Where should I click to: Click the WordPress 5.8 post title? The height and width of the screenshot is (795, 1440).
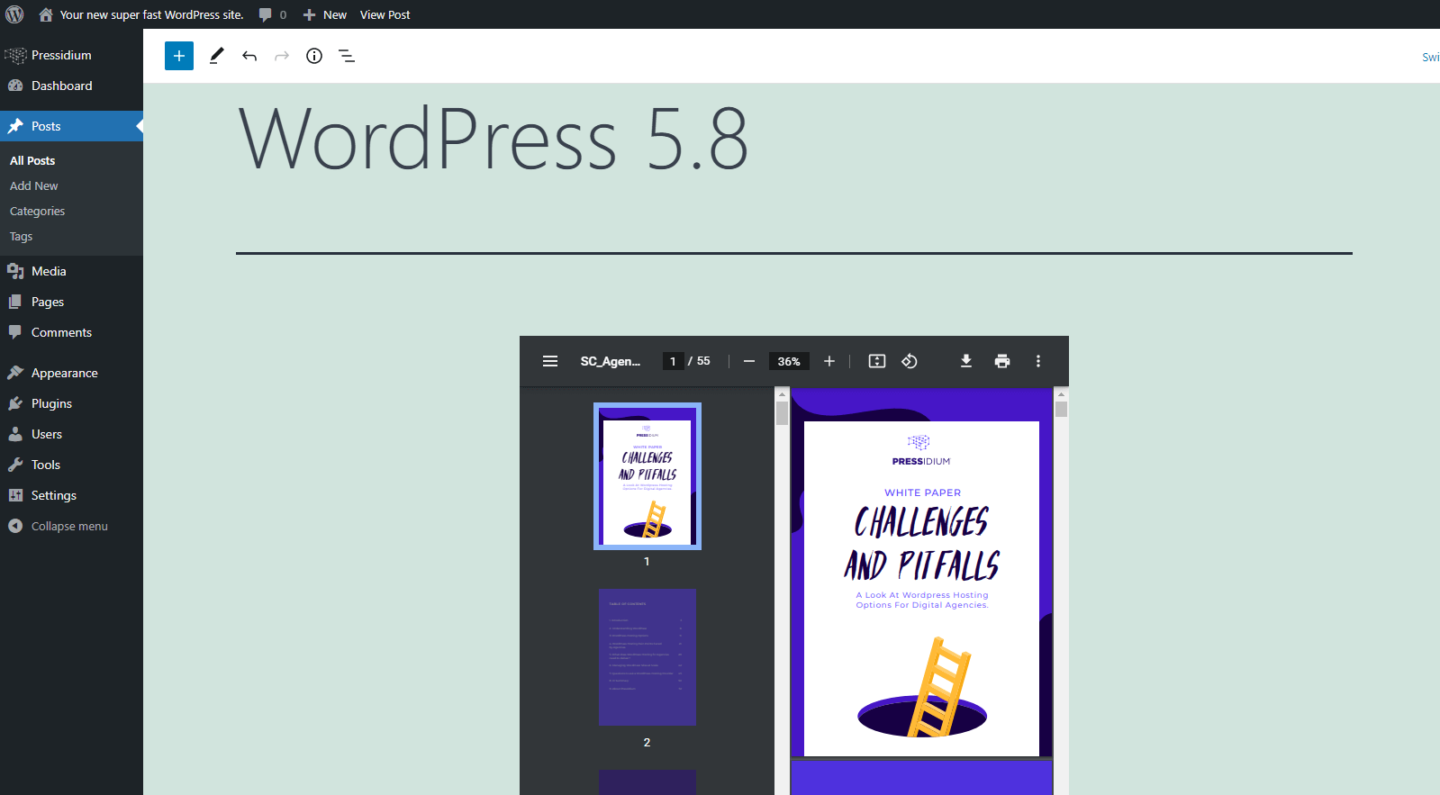[493, 138]
